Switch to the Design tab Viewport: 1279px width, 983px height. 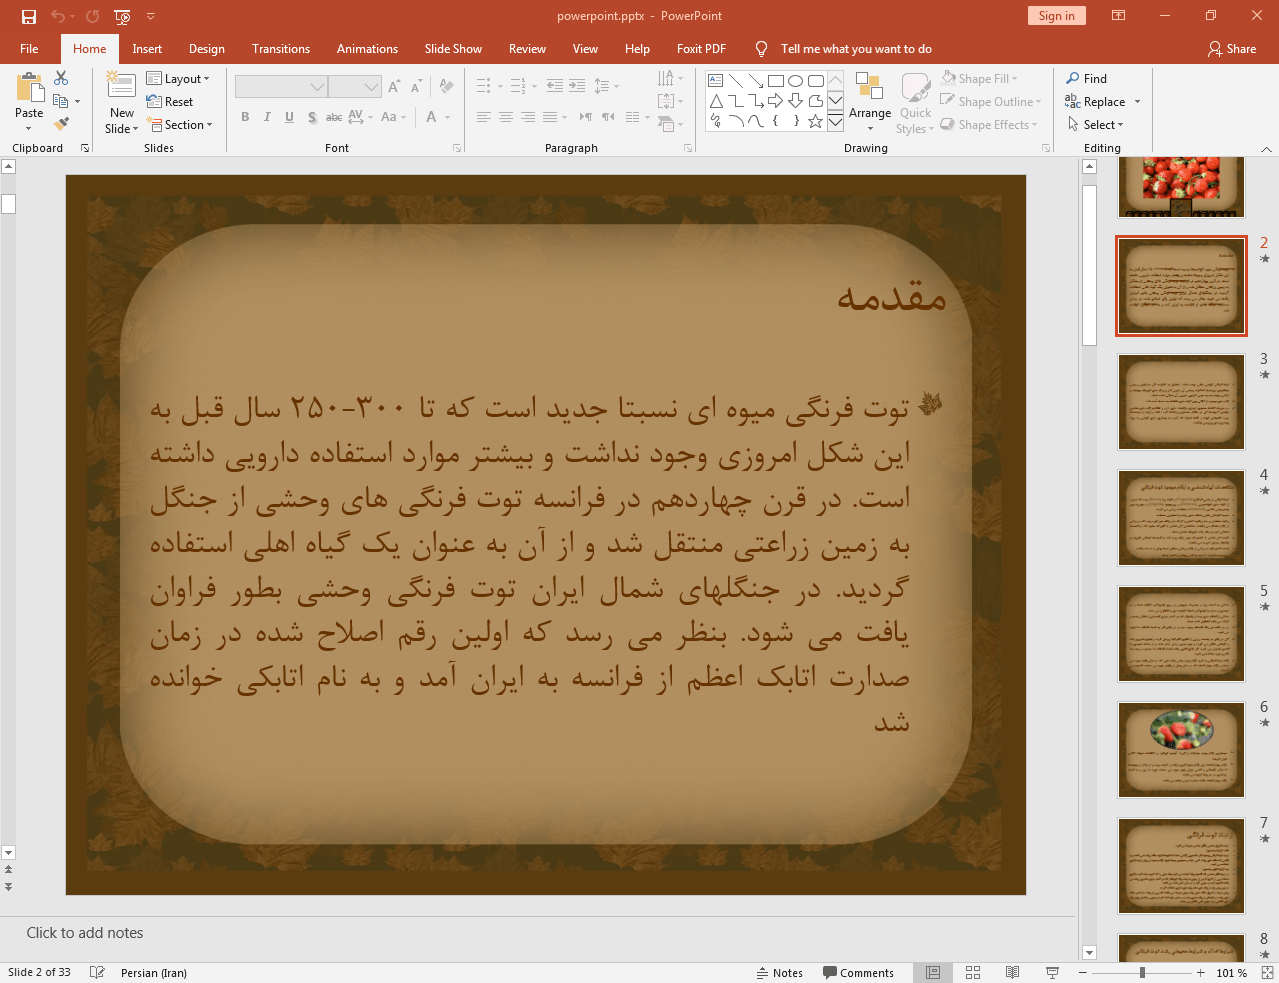coord(207,48)
